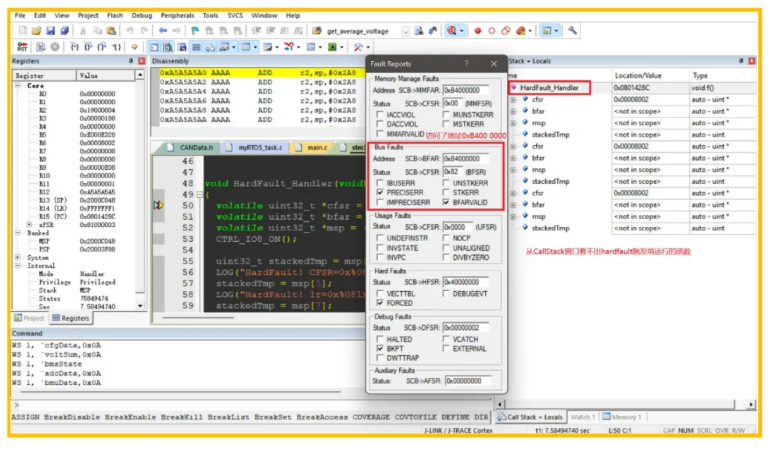Collapse the Internal register group

click(x=18, y=266)
